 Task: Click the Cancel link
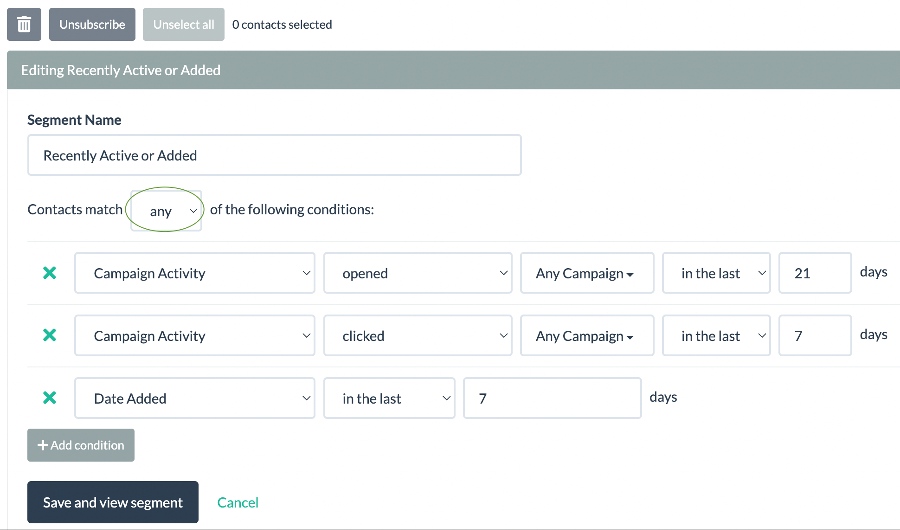coord(238,502)
